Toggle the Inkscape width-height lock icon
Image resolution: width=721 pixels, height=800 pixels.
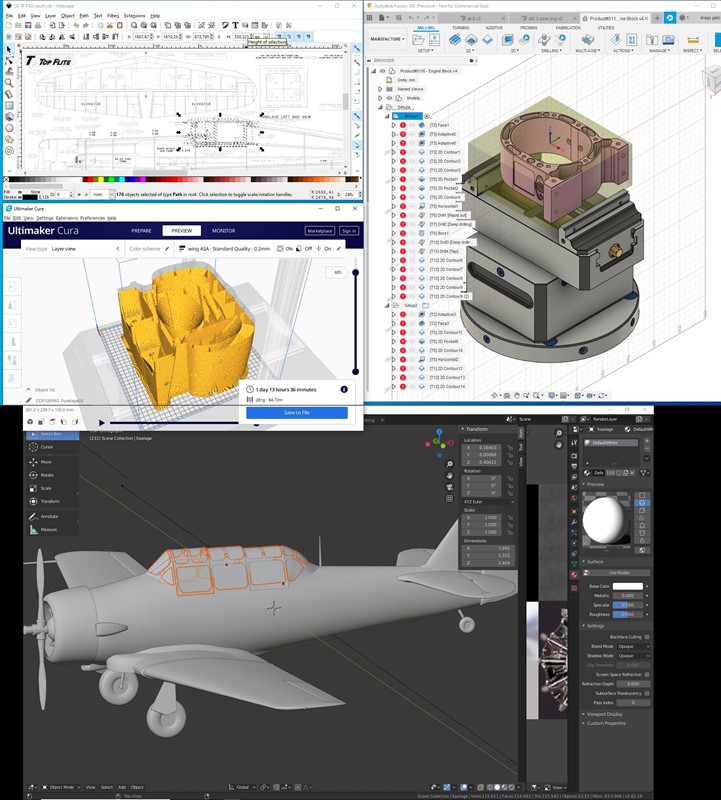coord(219,37)
